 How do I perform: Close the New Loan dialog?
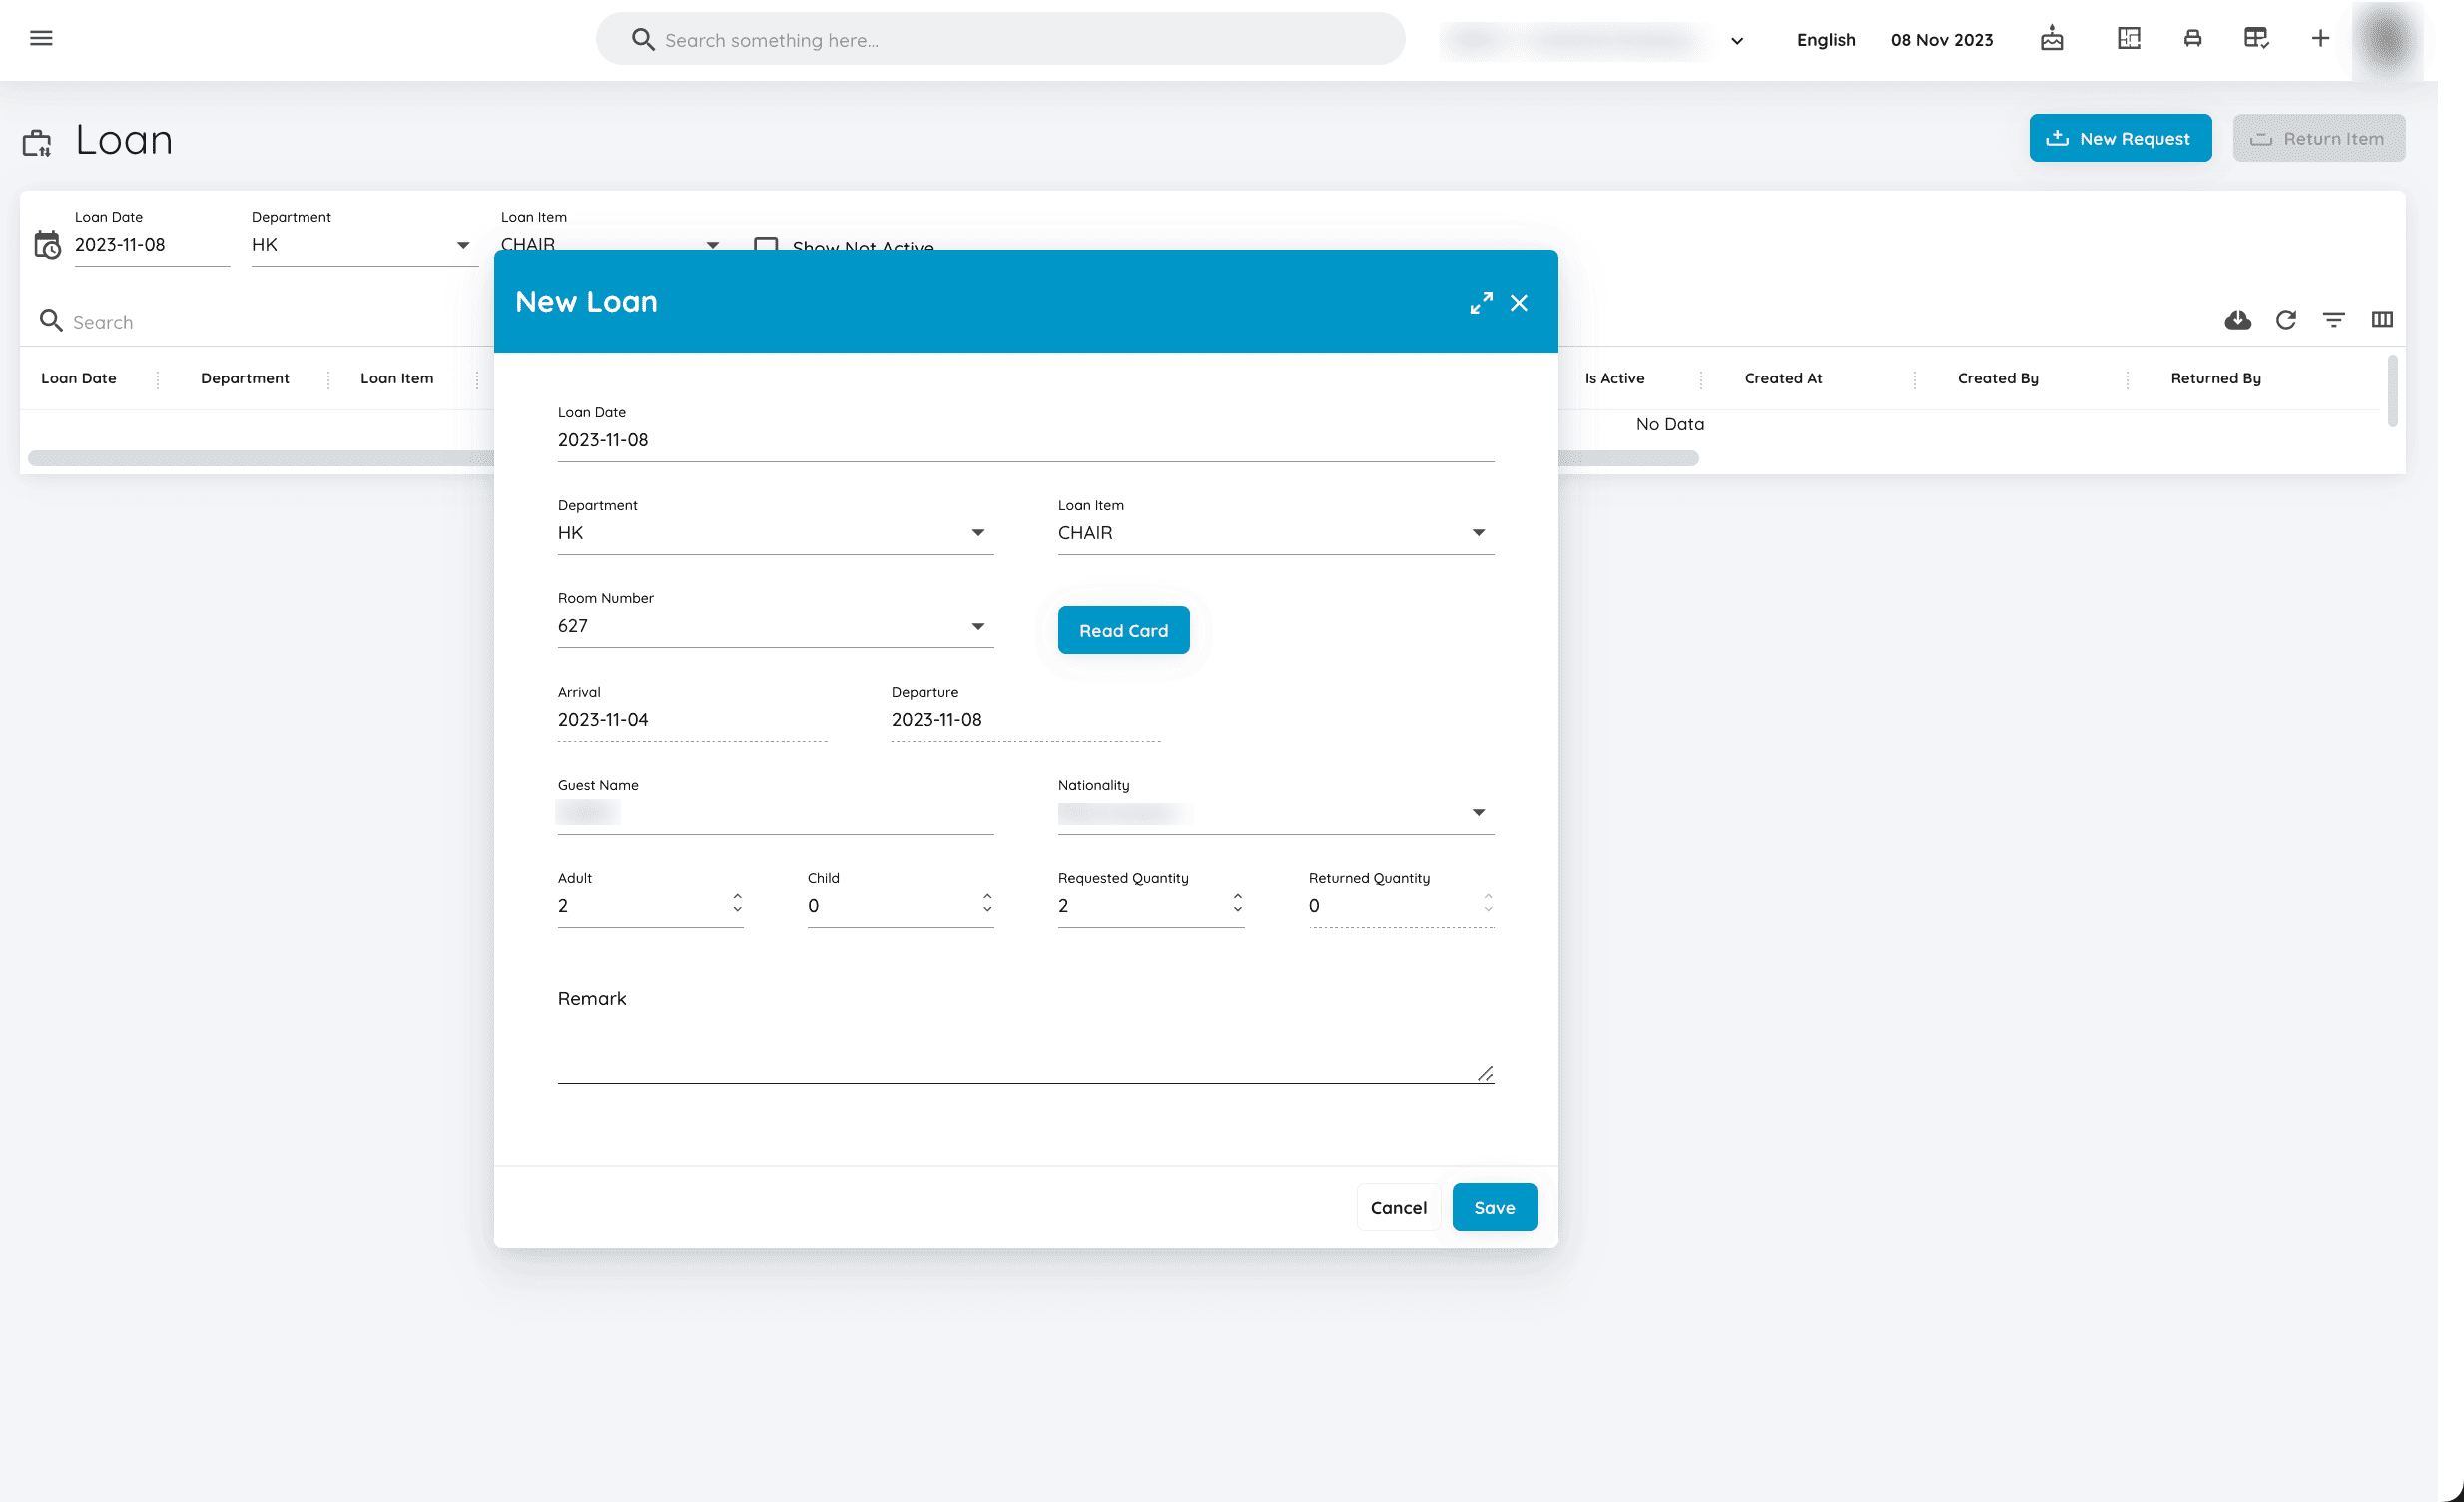point(1519,302)
